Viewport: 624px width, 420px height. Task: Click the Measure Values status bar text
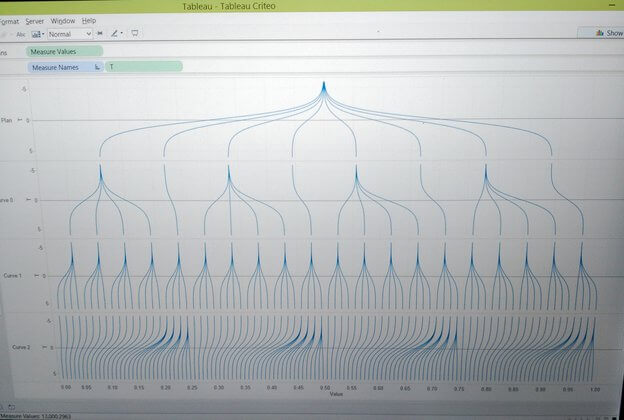pyautogui.click(x=36, y=417)
